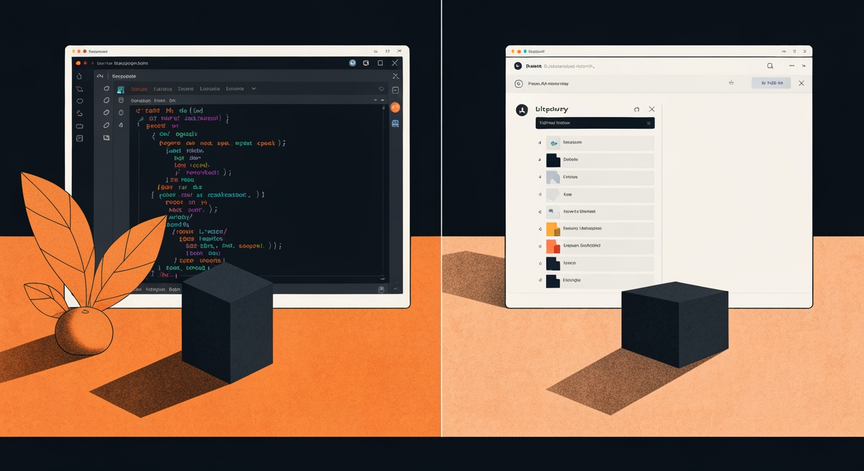Click the diamond icon at right end of editor tab bar

(381, 89)
